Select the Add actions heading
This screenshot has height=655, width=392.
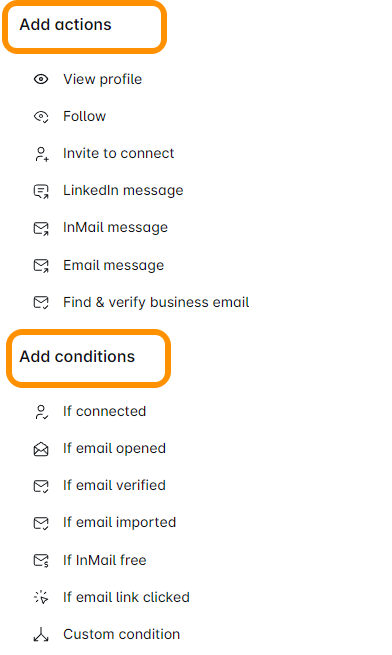pyautogui.click(x=66, y=25)
